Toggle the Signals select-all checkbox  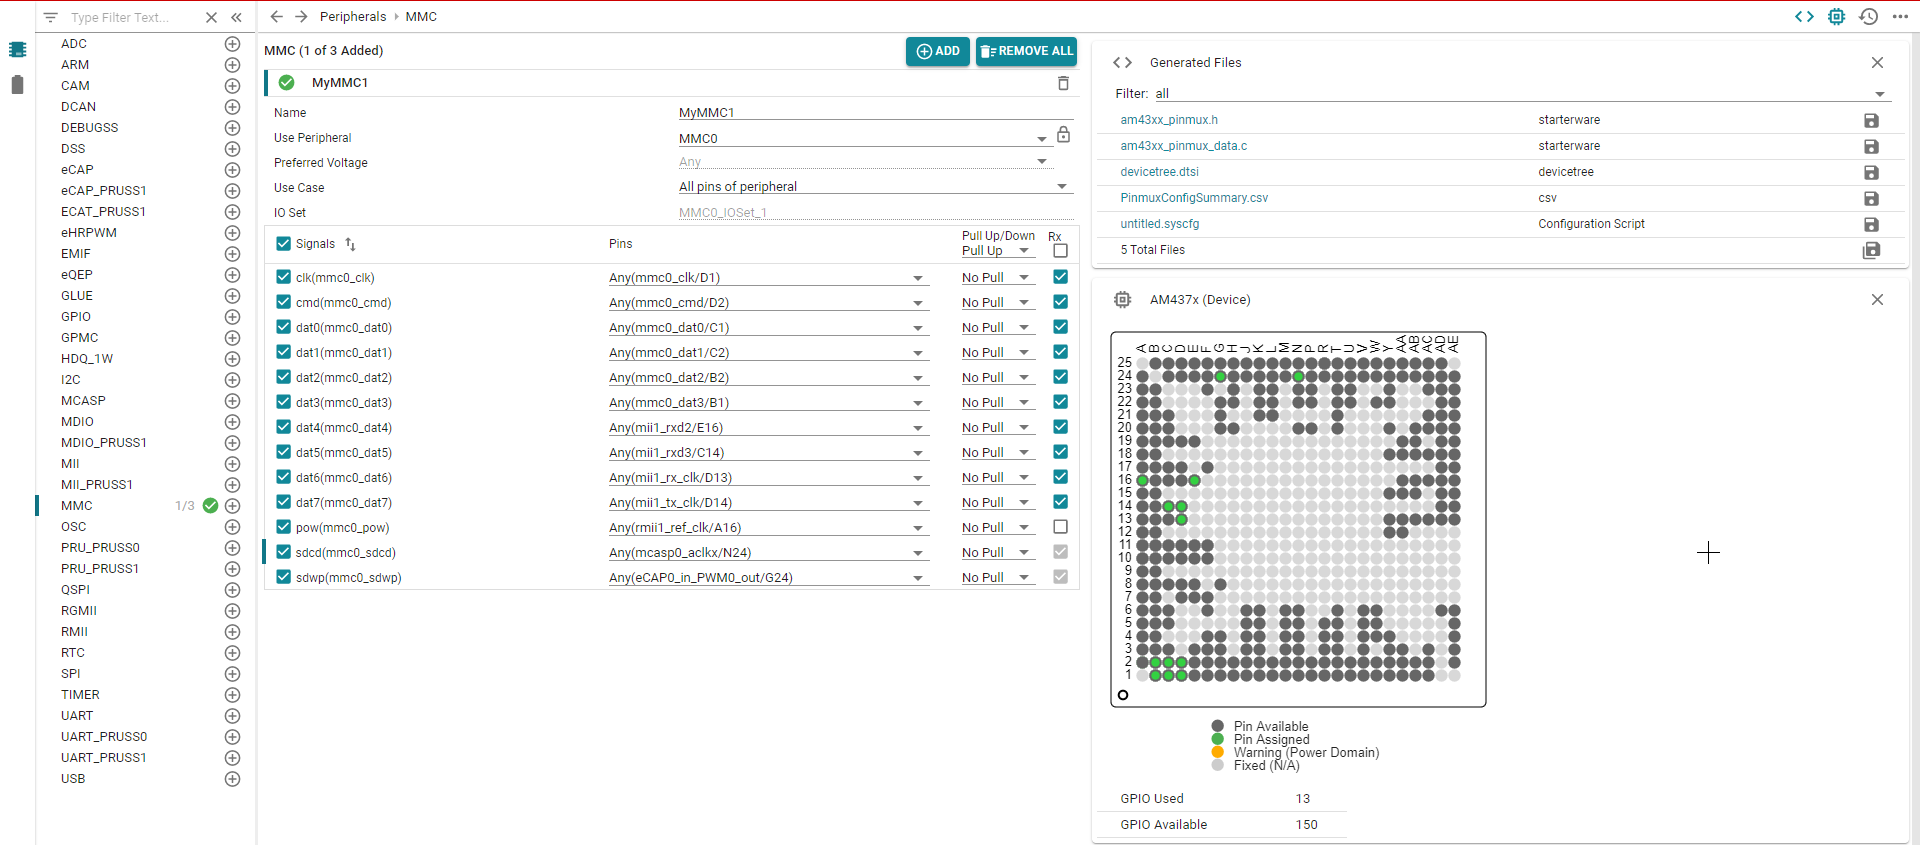(x=284, y=243)
